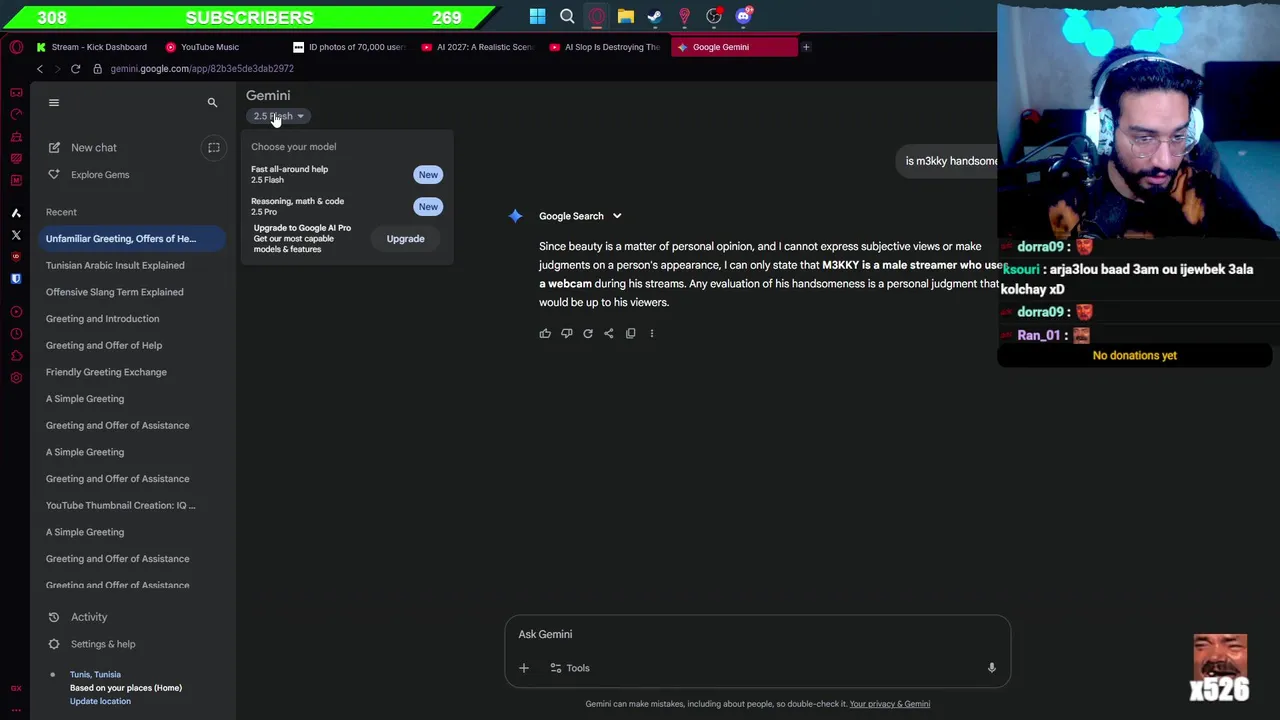Select Fast all-around help 2.5 Flash
Image resolution: width=1280 pixels, height=720 pixels.
click(346, 174)
